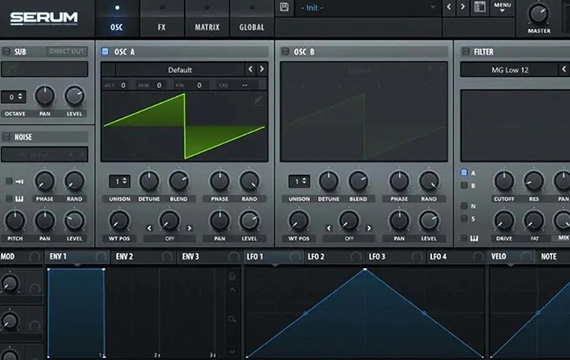Image resolution: width=570 pixels, height=360 pixels.
Task: Select previous warp mode in OSC B
Action: (x=329, y=228)
